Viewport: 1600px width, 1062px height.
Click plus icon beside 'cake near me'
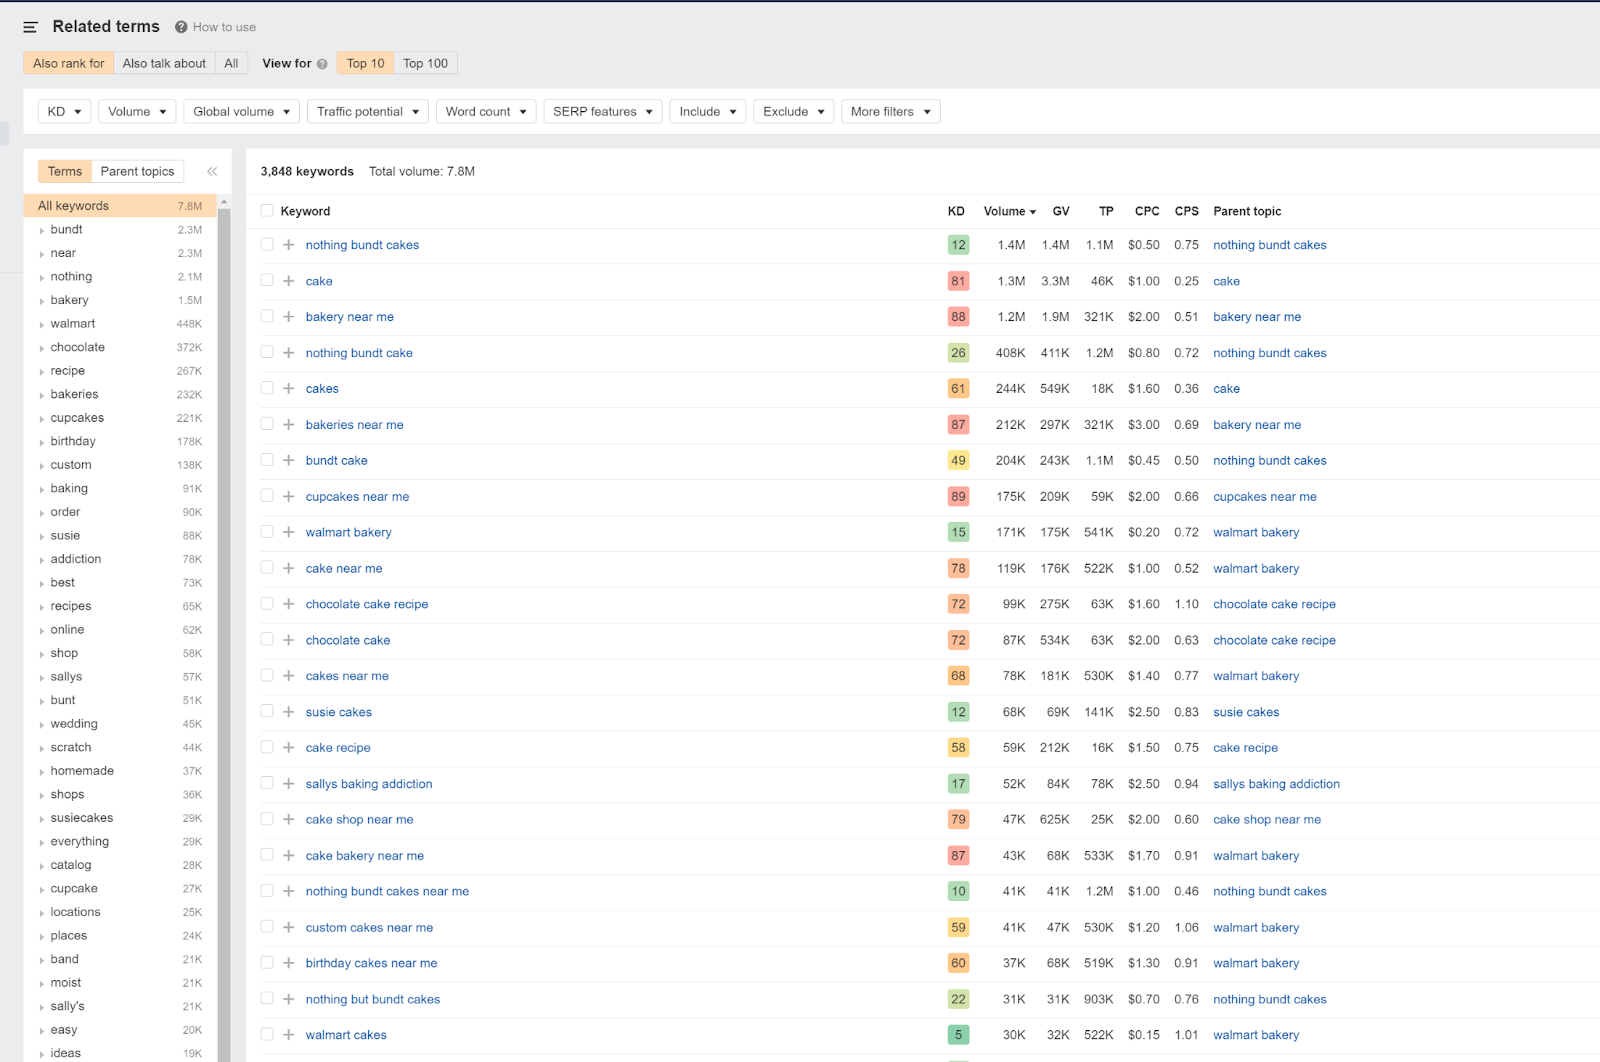pos(288,569)
